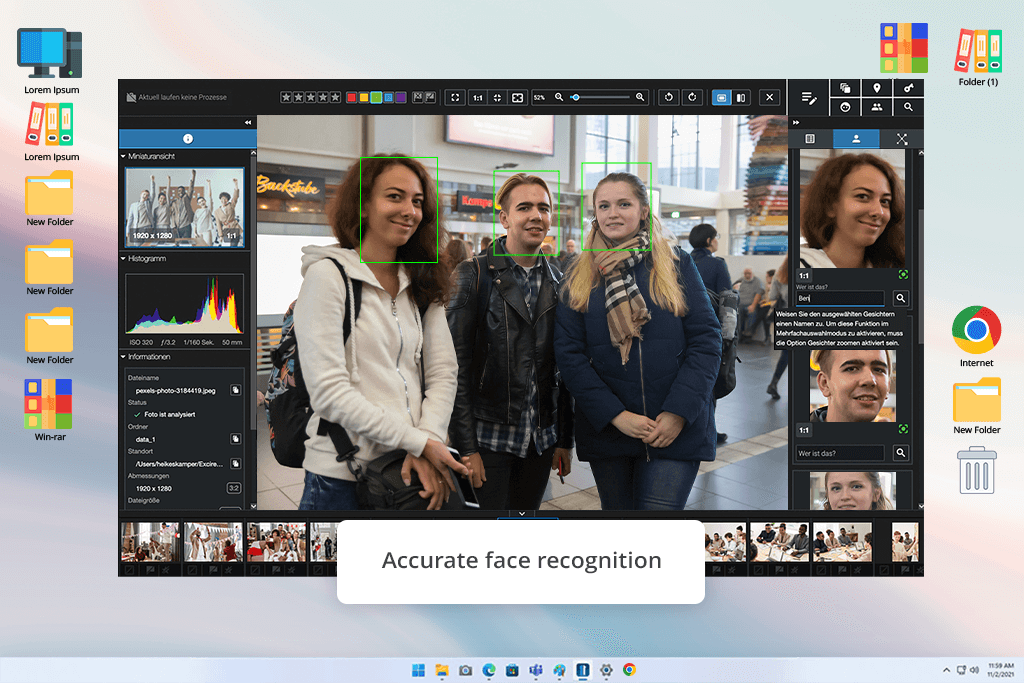
Task: Open Settings gear from taskbar
Action: [606, 670]
